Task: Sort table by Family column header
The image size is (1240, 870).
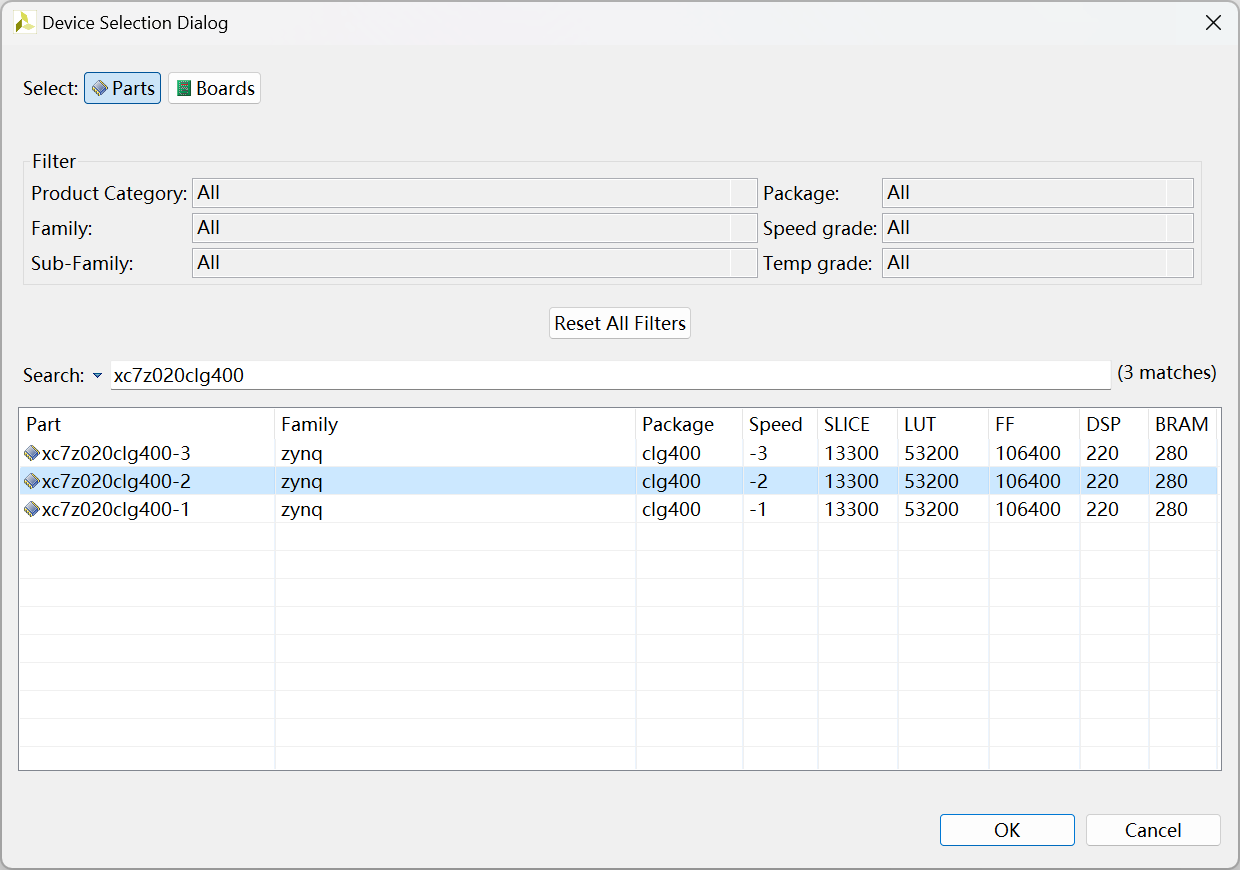Action: 456,424
